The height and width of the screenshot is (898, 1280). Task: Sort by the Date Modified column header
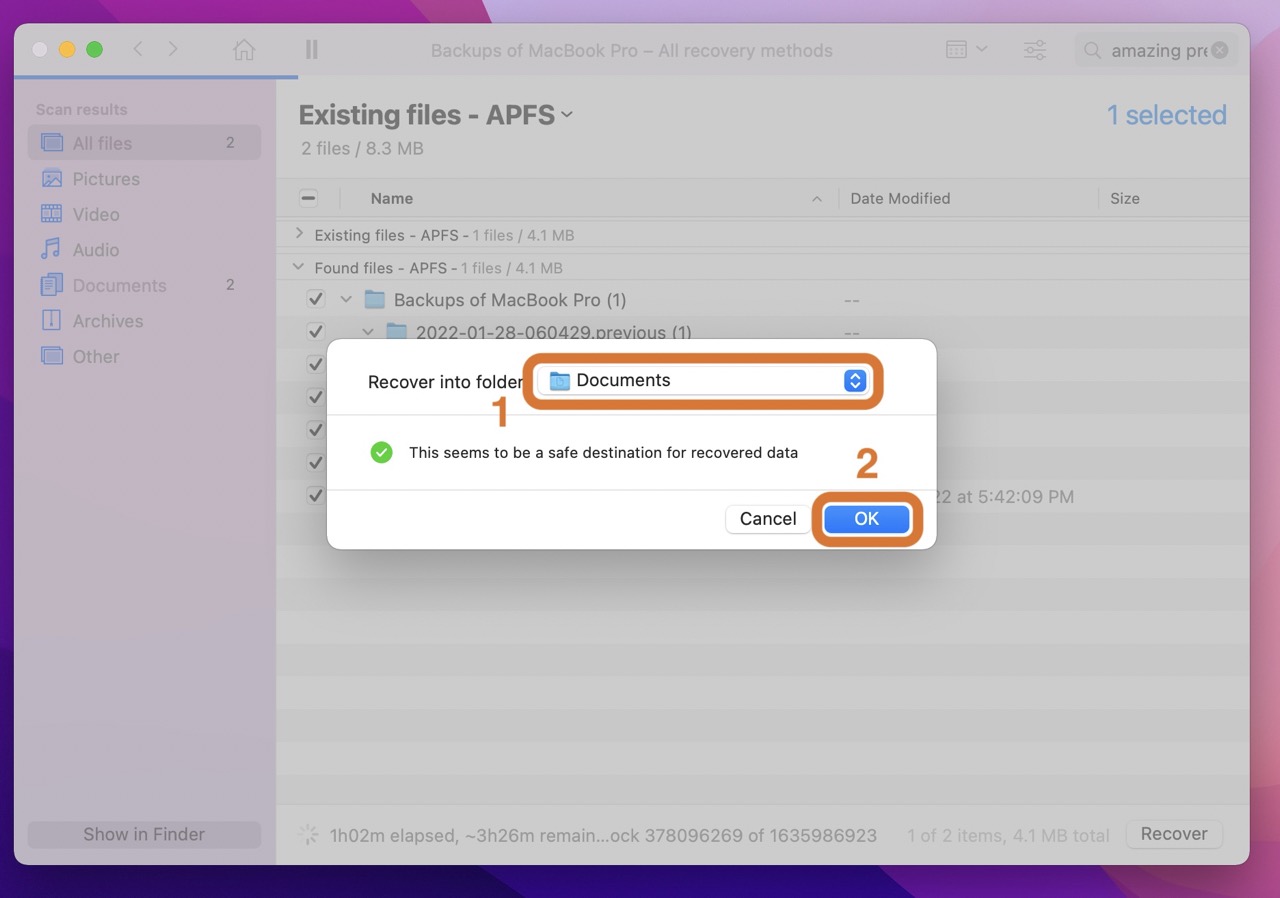(900, 198)
